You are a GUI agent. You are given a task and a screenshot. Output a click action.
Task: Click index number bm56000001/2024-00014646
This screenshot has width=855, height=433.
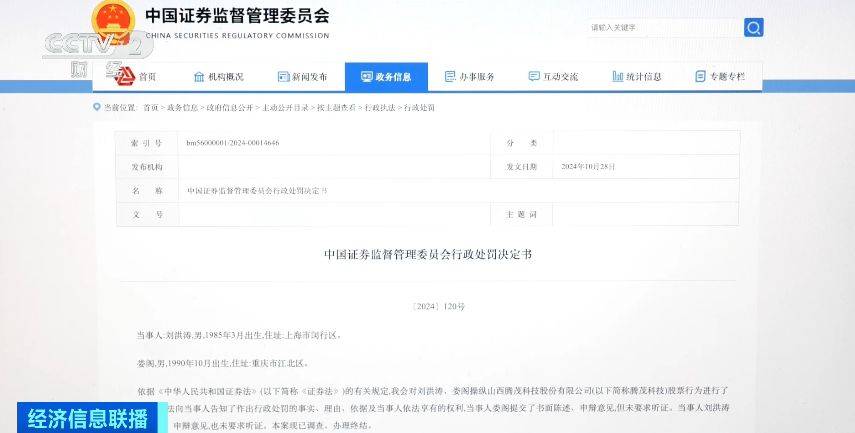(233, 143)
